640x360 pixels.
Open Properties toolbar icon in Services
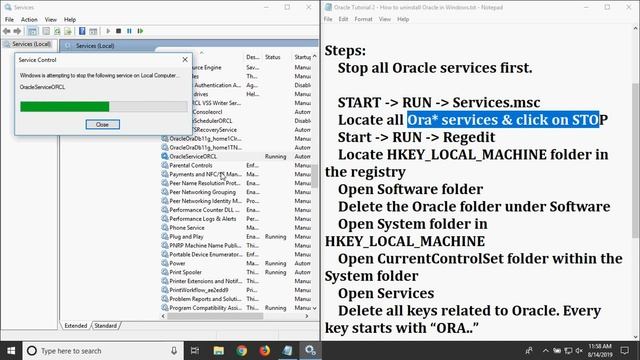[x=46, y=31]
